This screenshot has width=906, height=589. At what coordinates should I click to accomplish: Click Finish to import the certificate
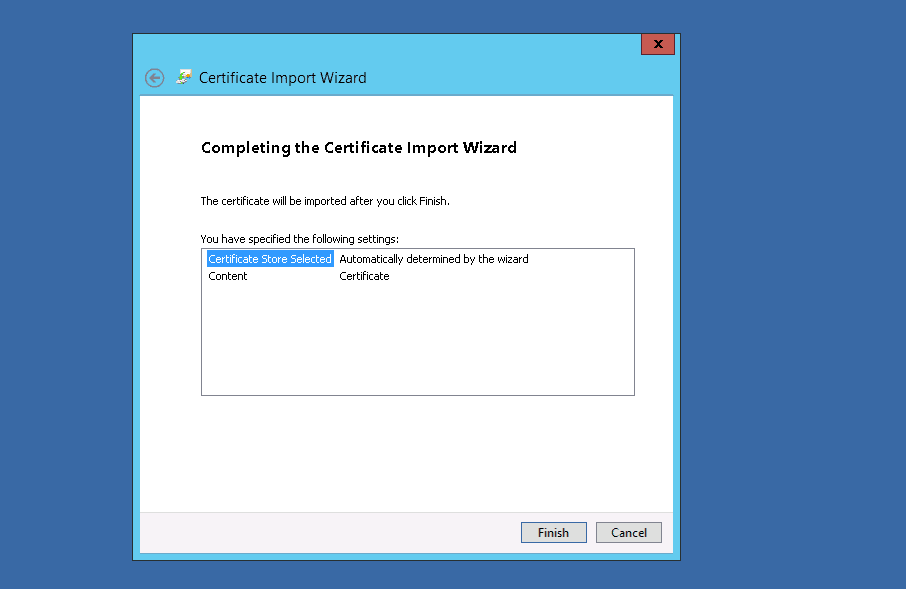click(554, 532)
